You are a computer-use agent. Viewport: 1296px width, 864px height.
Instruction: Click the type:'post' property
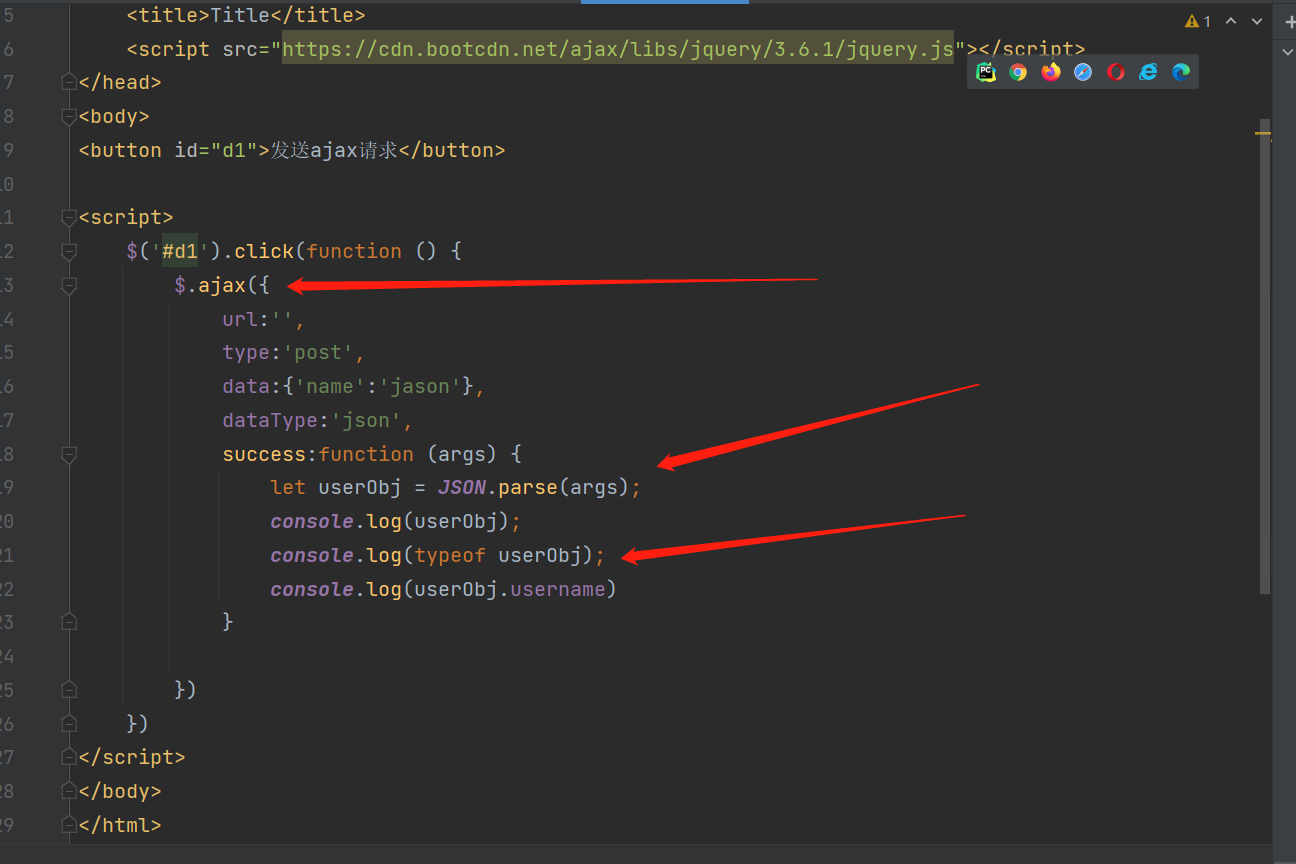click(293, 353)
